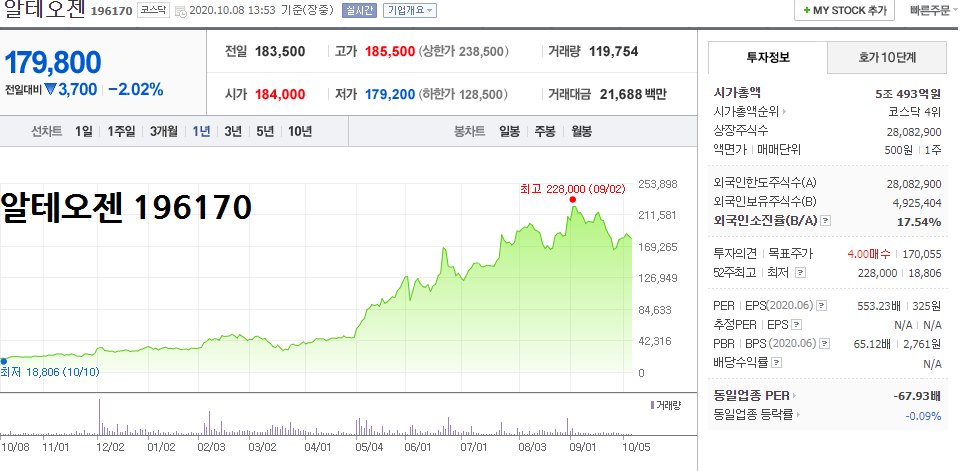
Task: Click help icon next to 외국인소진율(B/A)
Action: click(x=825, y=221)
